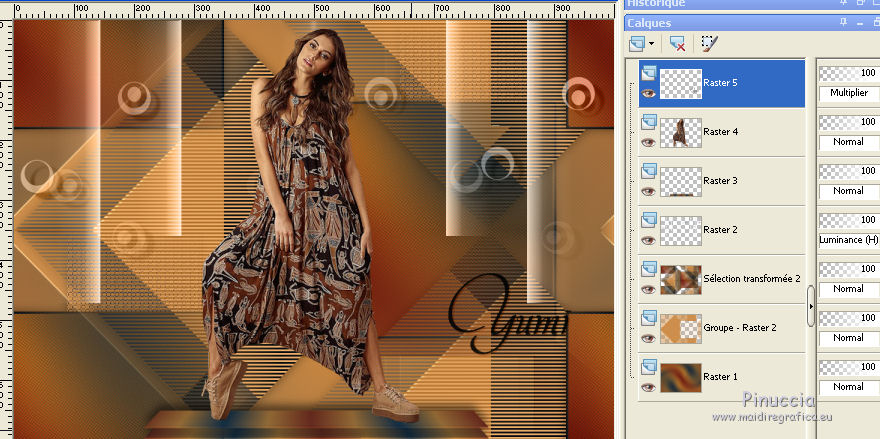880x439 pixels.
Task: Select the Raster 1 layer name
Action: coord(720,376)
